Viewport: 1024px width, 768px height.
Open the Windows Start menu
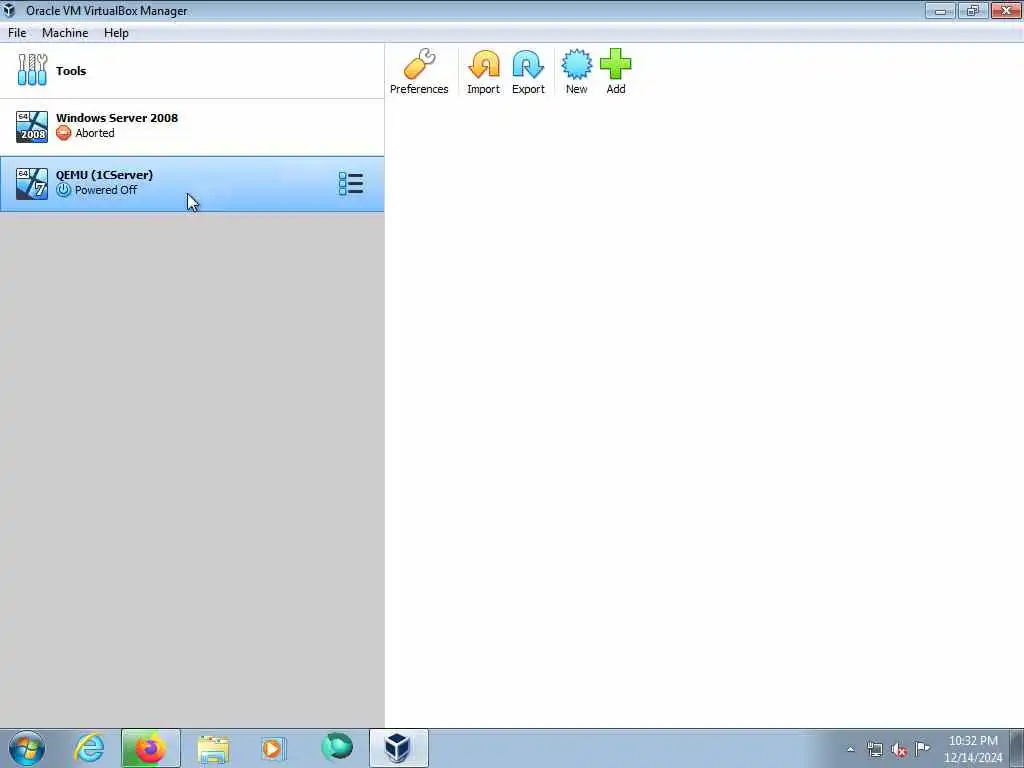click(x=27, y=748)
